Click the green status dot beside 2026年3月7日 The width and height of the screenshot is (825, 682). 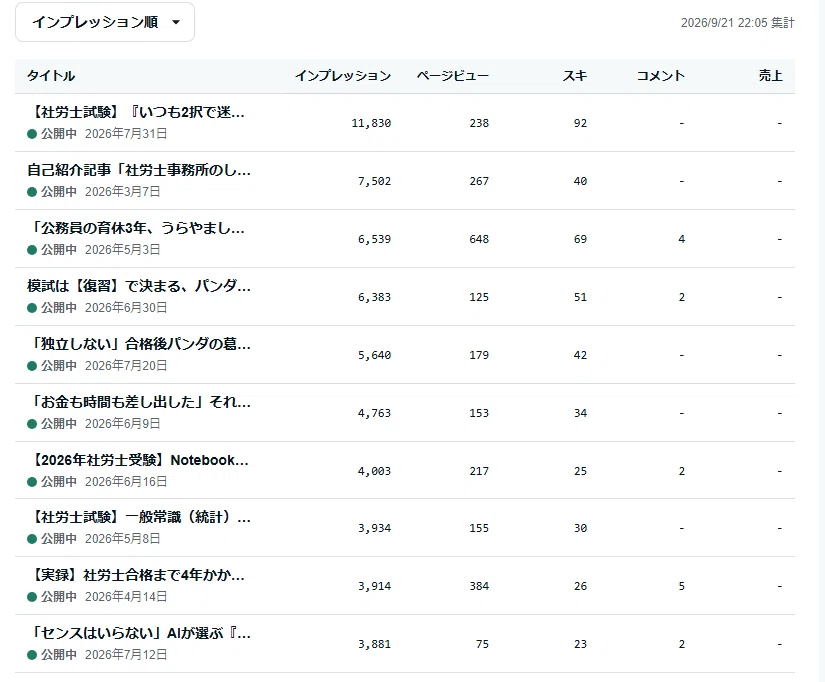tap(32, 192)
